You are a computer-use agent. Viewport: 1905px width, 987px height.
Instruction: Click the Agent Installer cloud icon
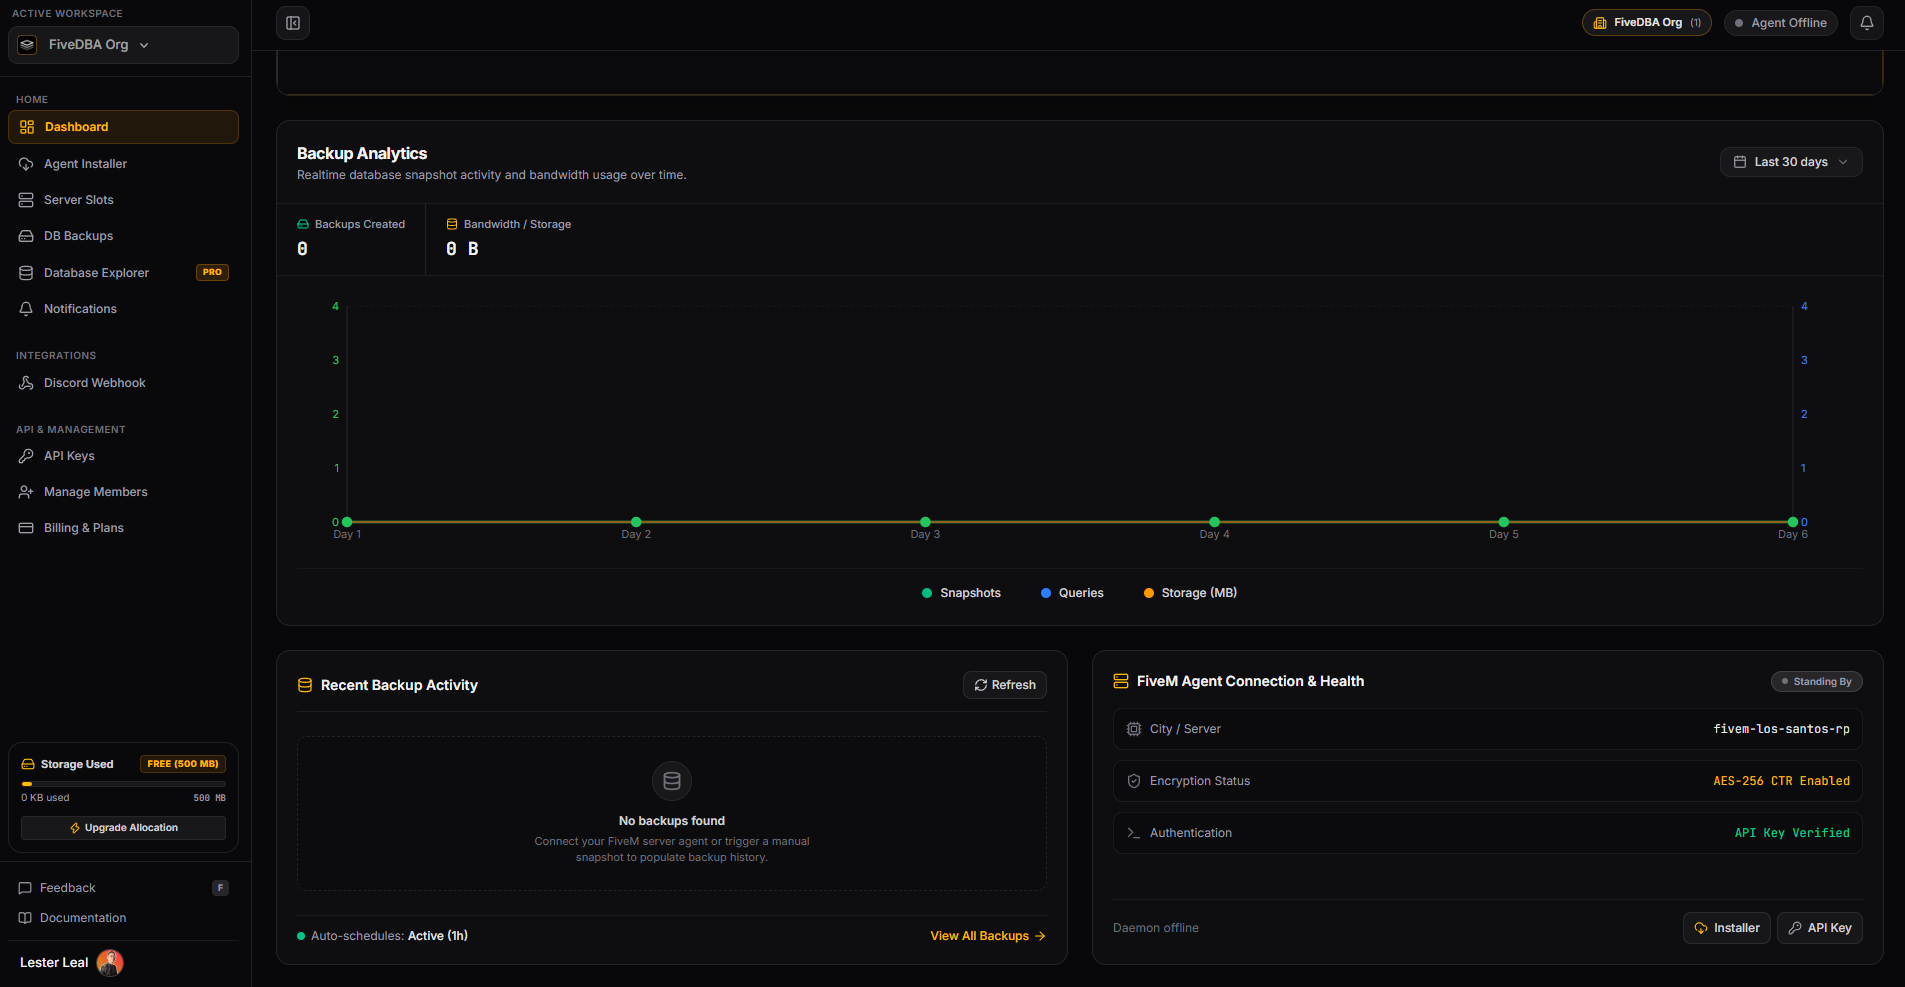pos(26,164)
